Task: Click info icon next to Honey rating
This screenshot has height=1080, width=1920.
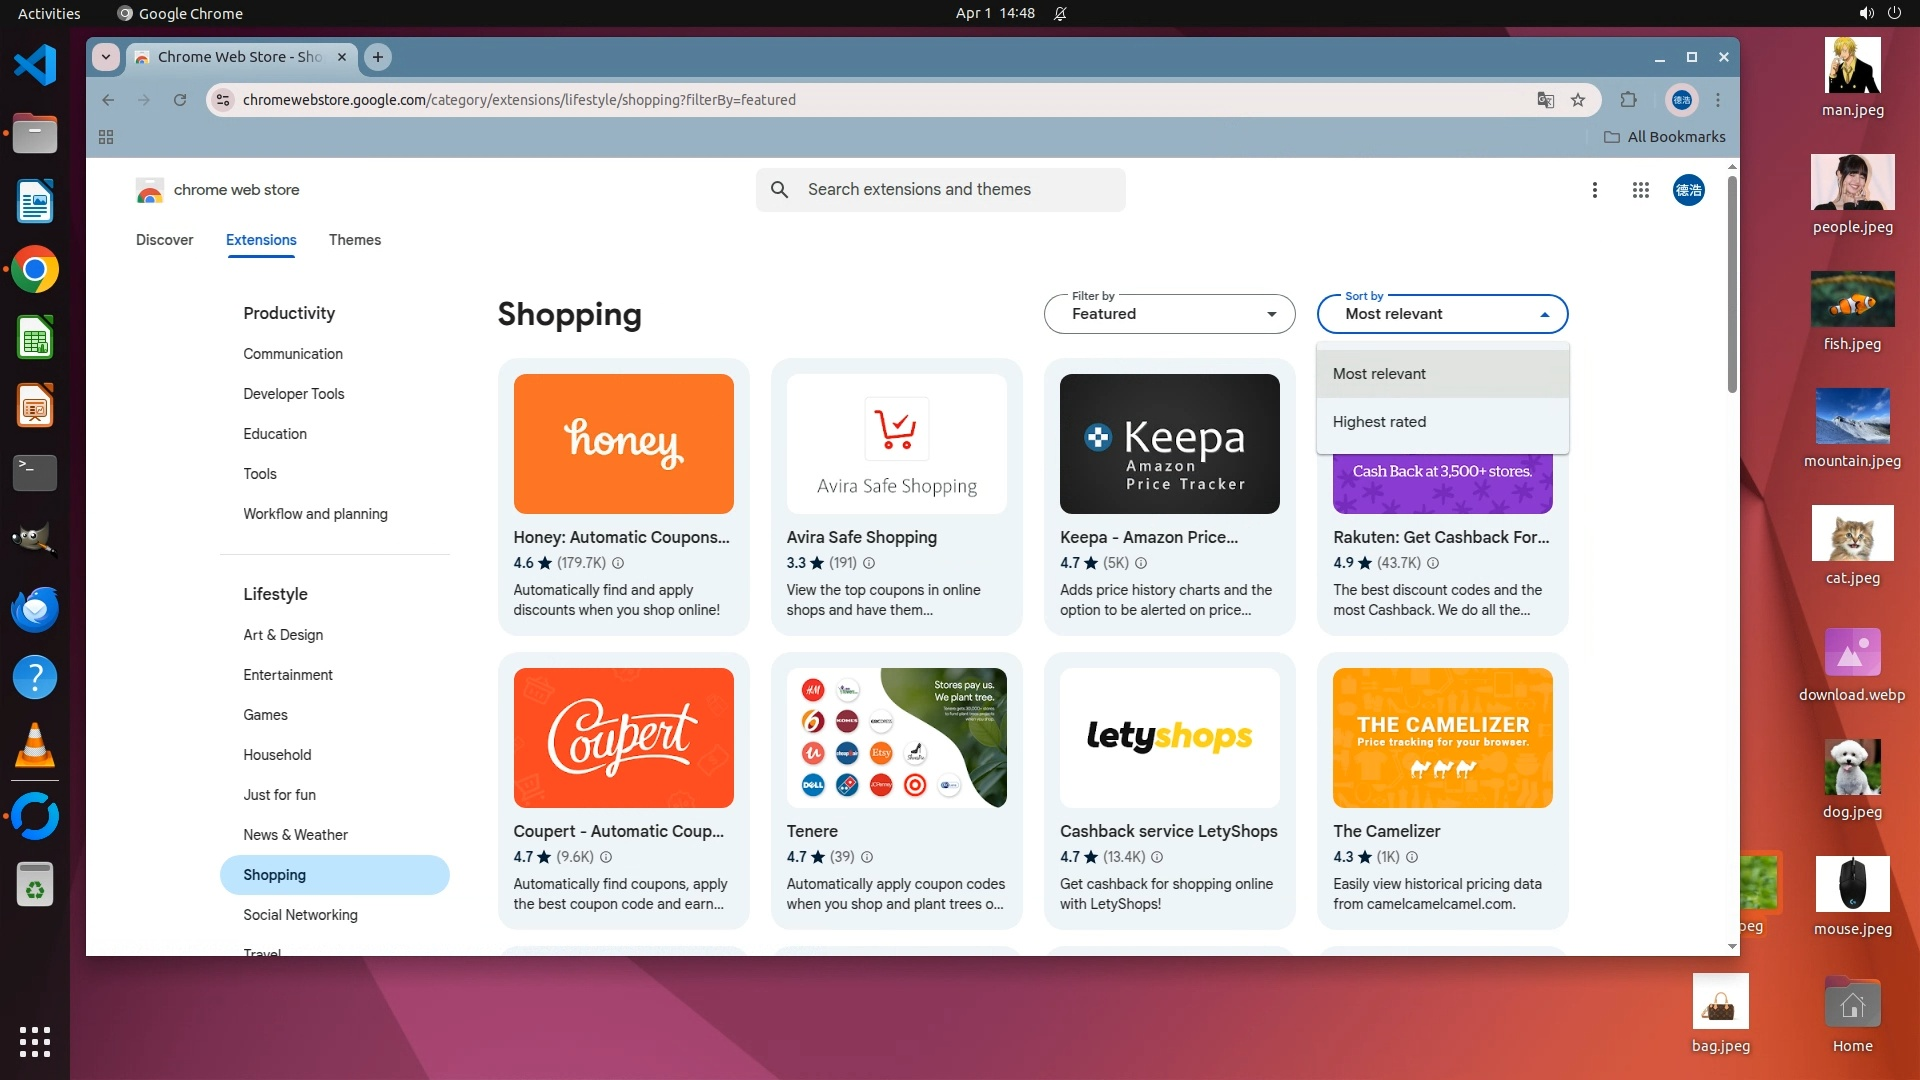Action: coord(618,563)
